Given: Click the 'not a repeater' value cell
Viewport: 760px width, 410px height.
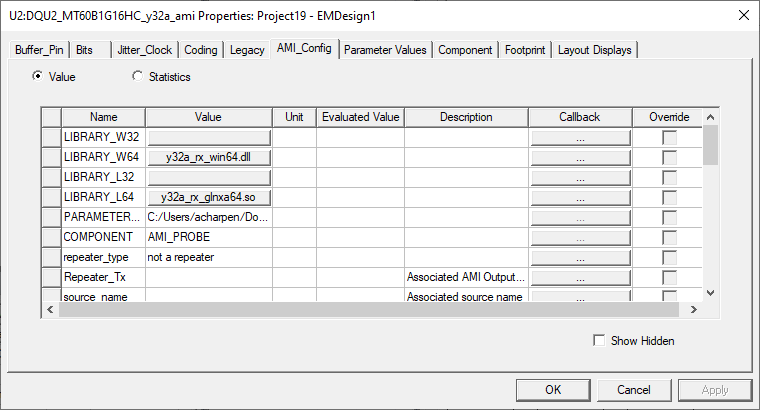Looking at the screenshot, I should click(x=209, y=257).
